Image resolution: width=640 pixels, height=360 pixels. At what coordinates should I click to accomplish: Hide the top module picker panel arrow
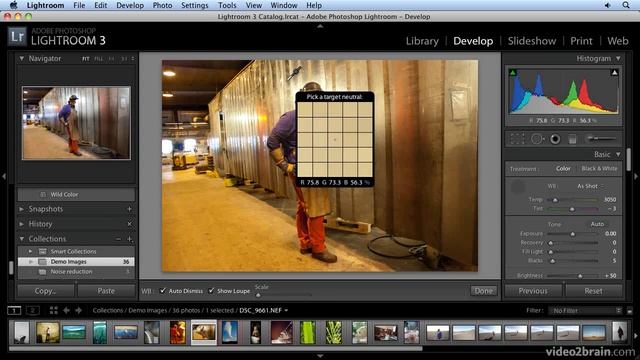320,26
